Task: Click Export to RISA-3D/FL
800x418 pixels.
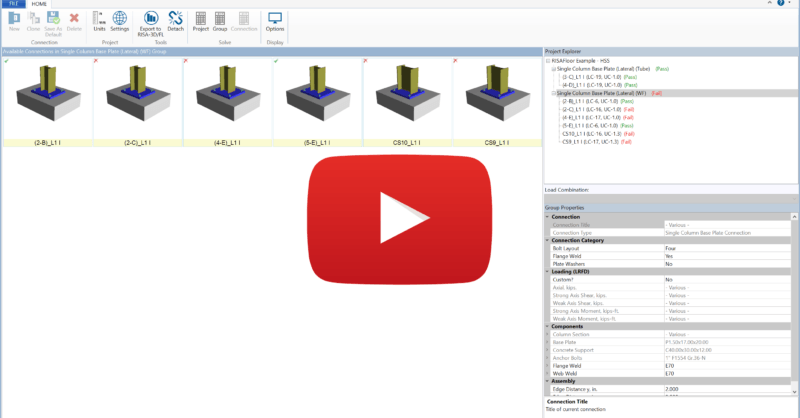Action: [150, 20]
